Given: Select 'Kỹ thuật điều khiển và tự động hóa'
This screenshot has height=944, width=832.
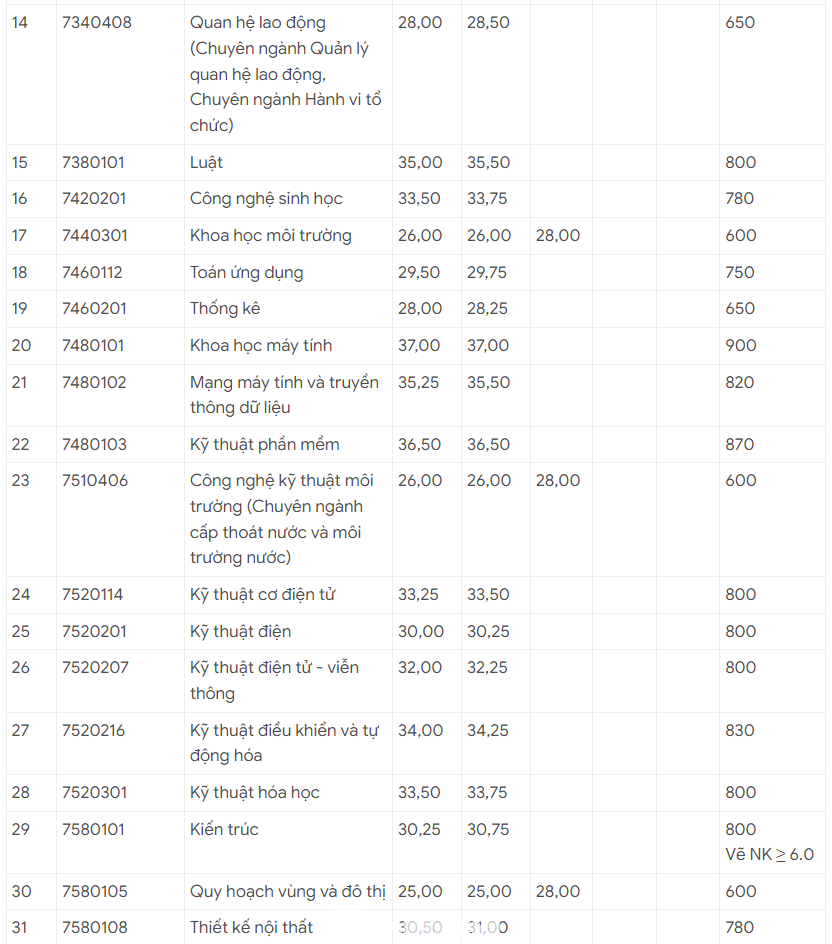Looking at the screenshot, I should (283, 742).
